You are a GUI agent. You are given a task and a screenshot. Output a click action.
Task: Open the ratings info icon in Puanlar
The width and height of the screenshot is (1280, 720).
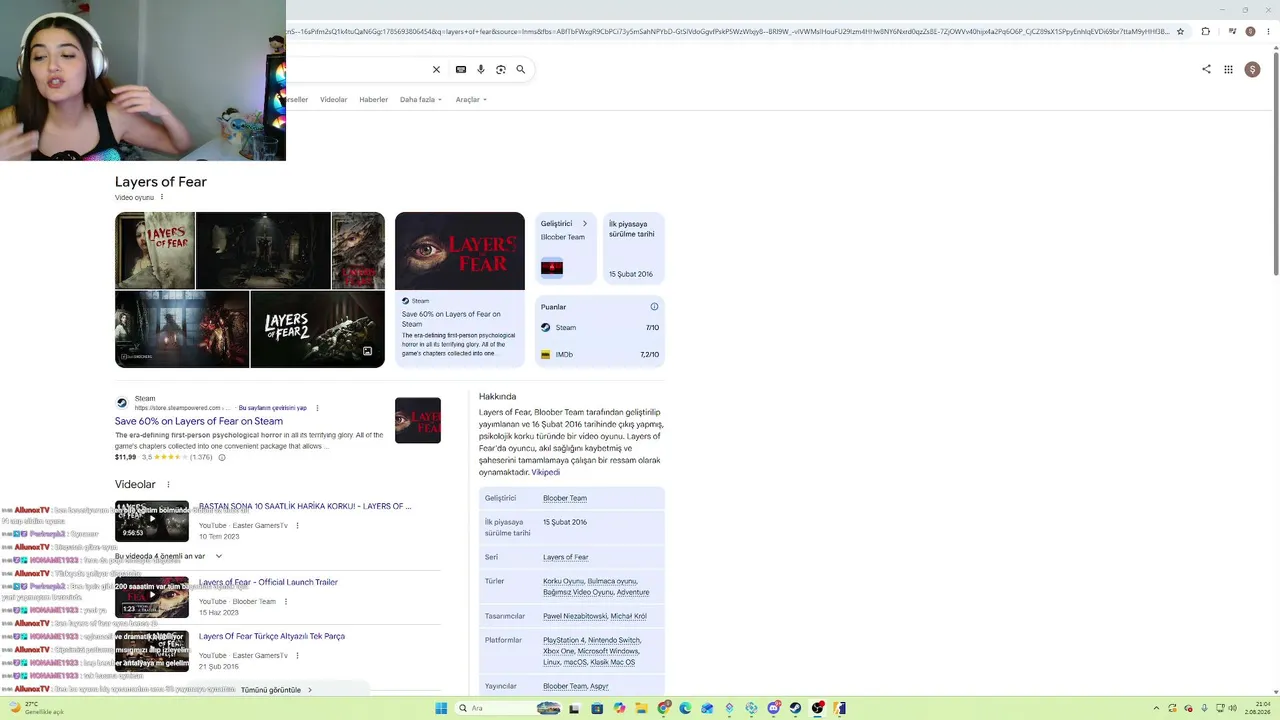(654, 307)
